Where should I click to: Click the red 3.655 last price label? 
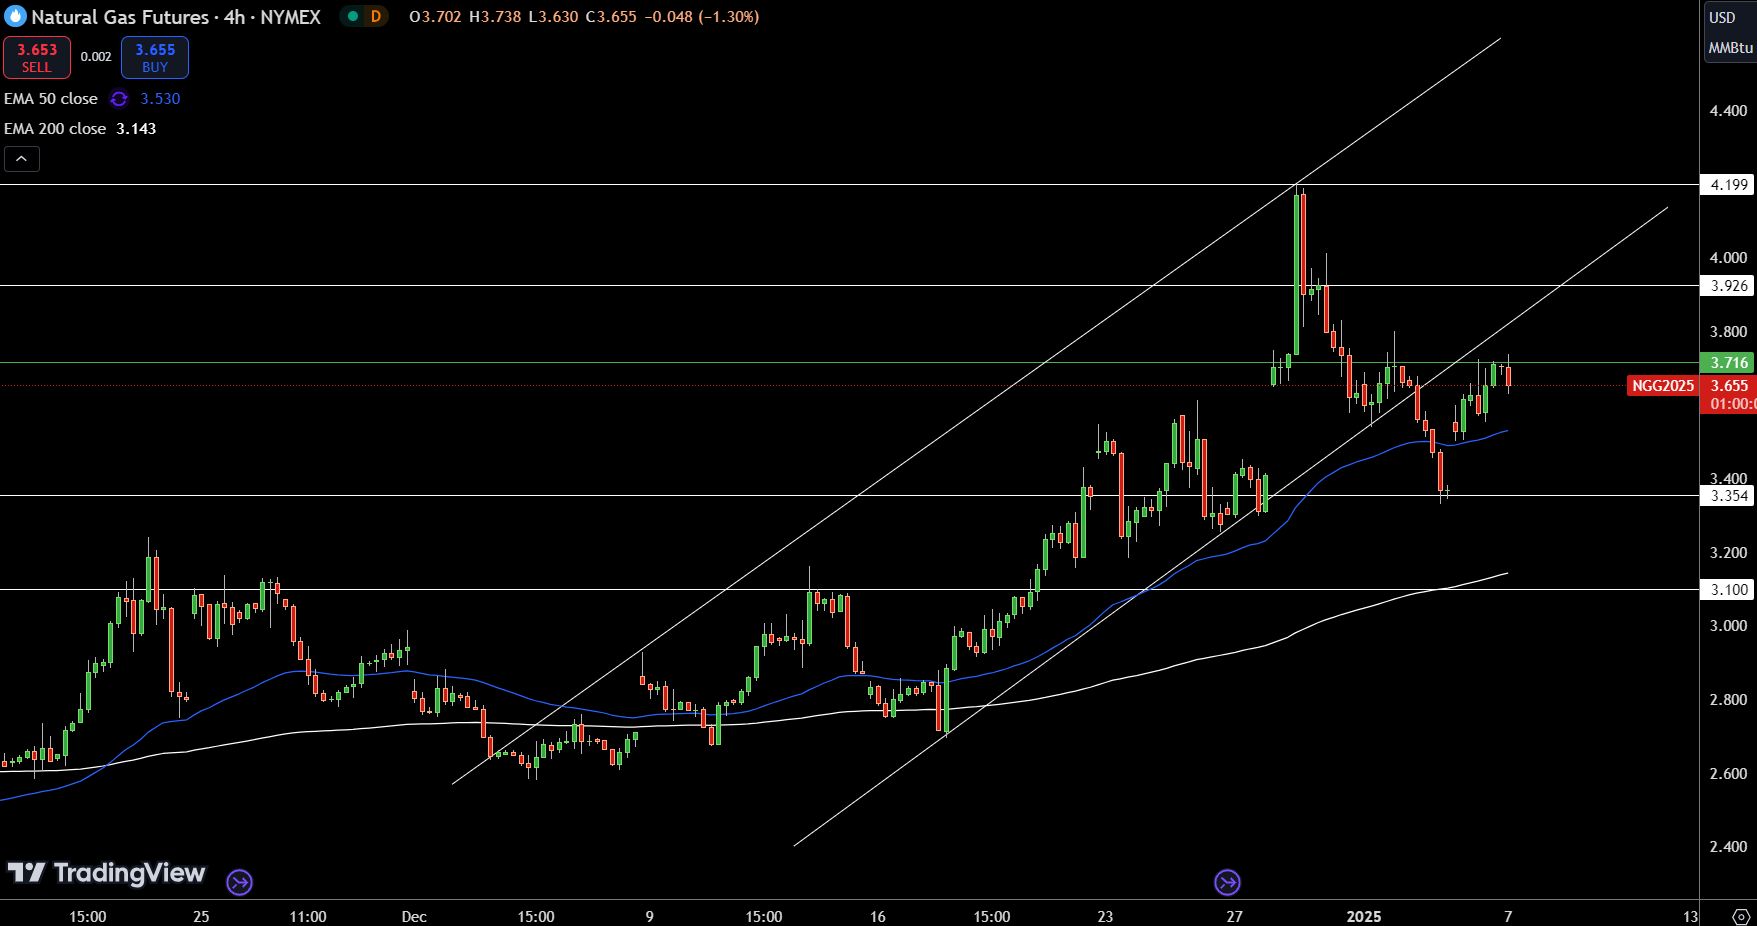(1729, 386)
